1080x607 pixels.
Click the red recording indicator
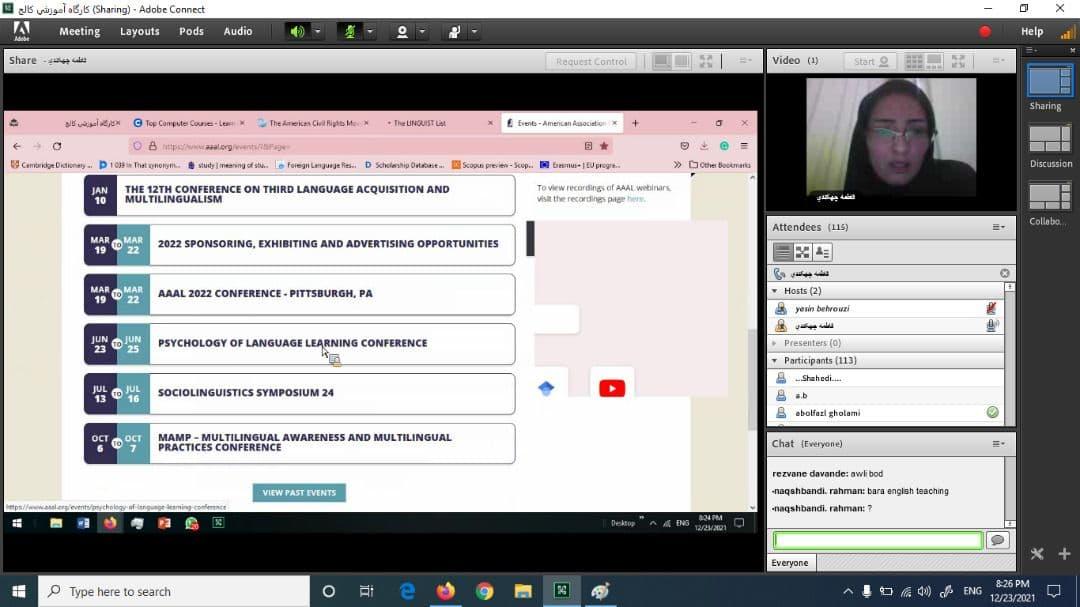coord(985,32)
